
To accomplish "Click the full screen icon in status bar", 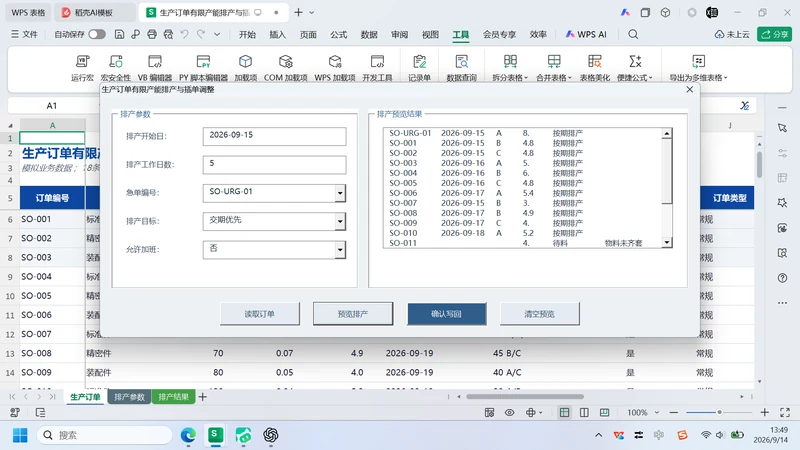I will 785,412.
